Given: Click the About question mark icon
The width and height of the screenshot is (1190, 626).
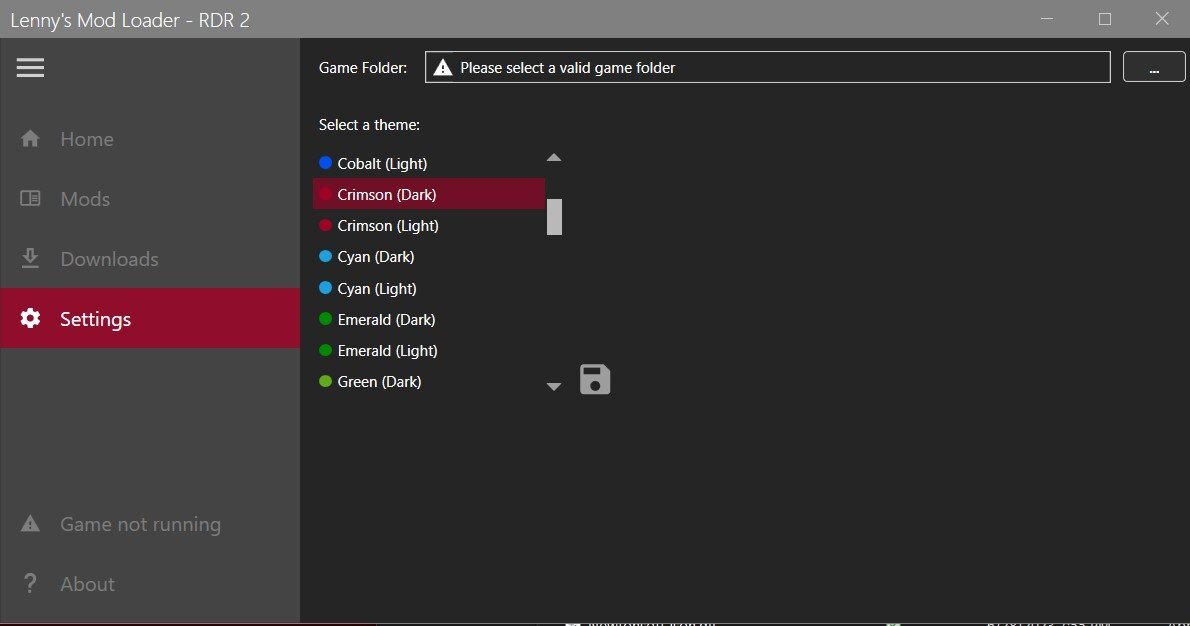Looking at the screenshot, I should coord(30,584).
